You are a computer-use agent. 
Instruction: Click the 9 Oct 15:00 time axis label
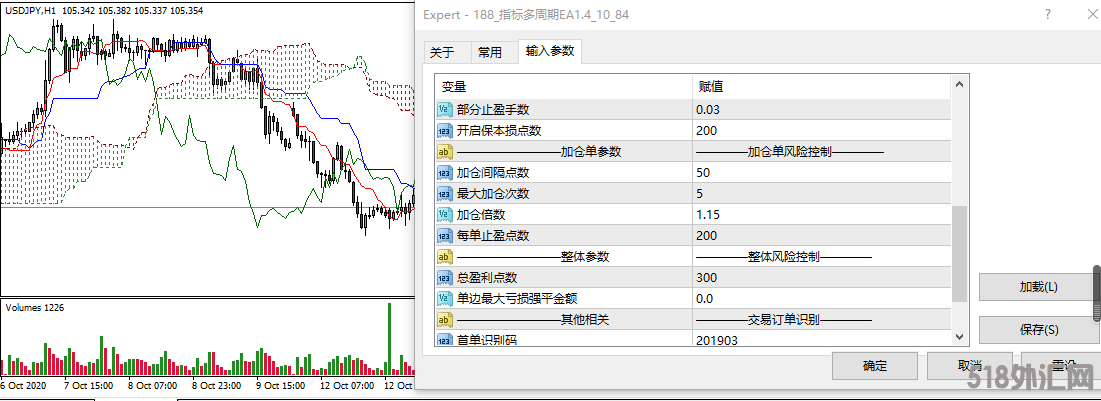280,386
